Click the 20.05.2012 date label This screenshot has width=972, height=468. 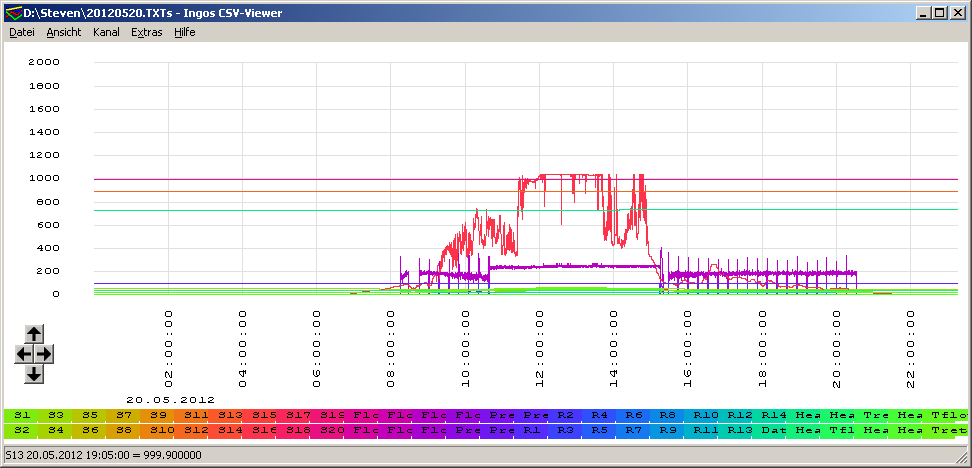[x=170, y=400]
